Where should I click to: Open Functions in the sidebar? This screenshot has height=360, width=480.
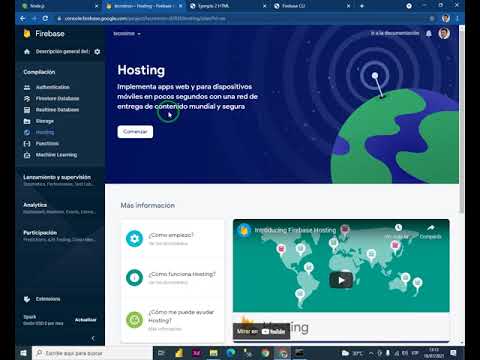click(47, 144)
